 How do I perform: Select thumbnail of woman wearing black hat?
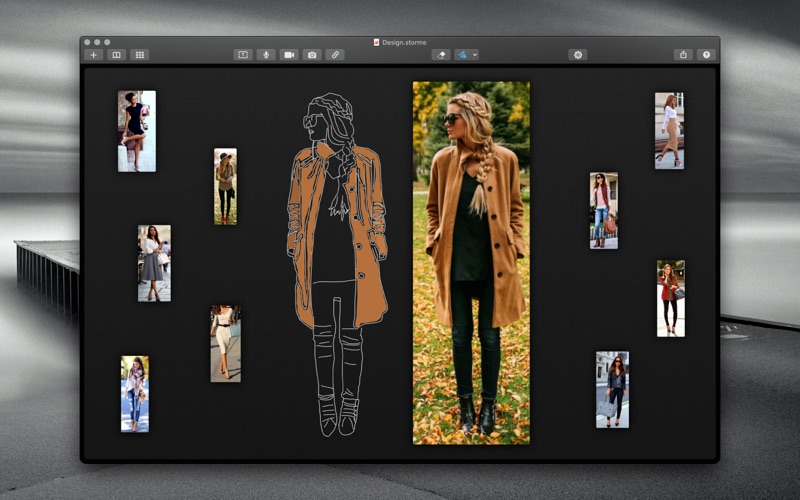tap(225, 186)
